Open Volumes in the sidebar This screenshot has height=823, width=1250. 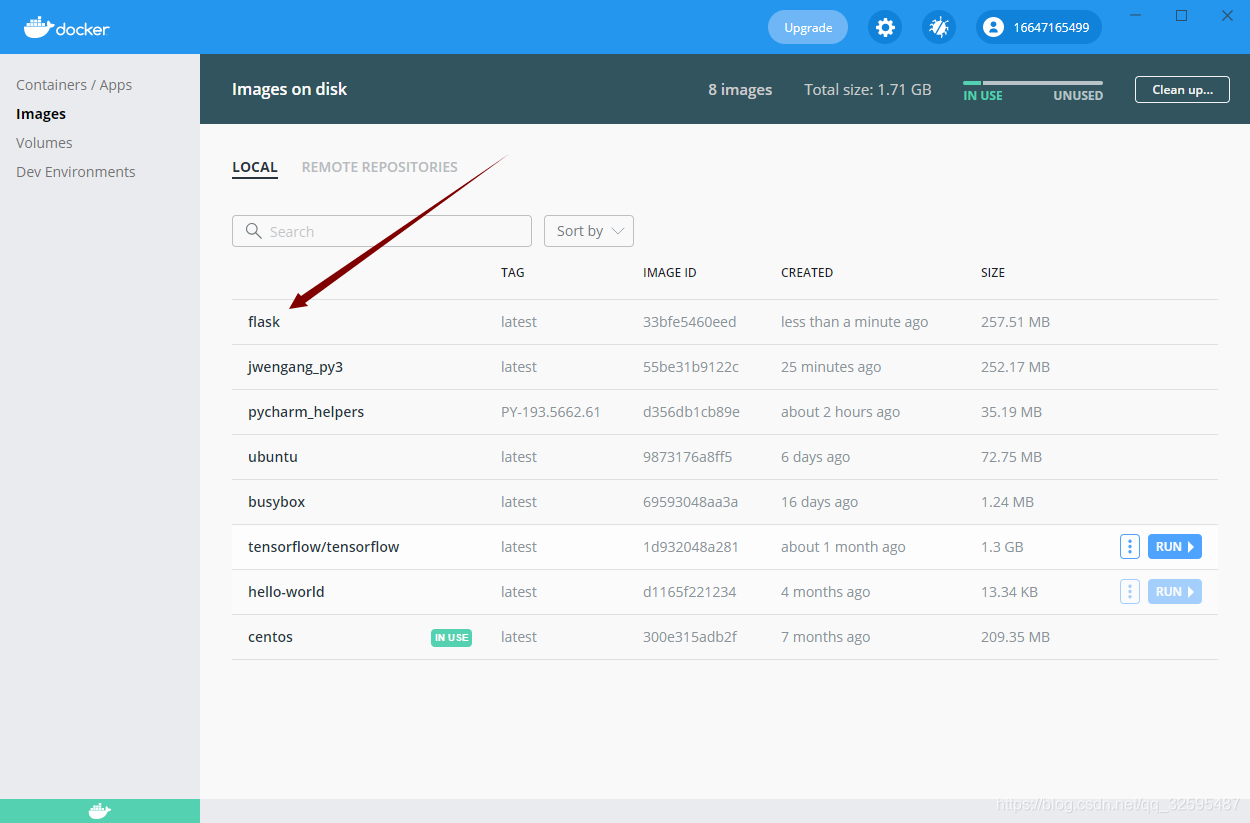tap(44, 143)
